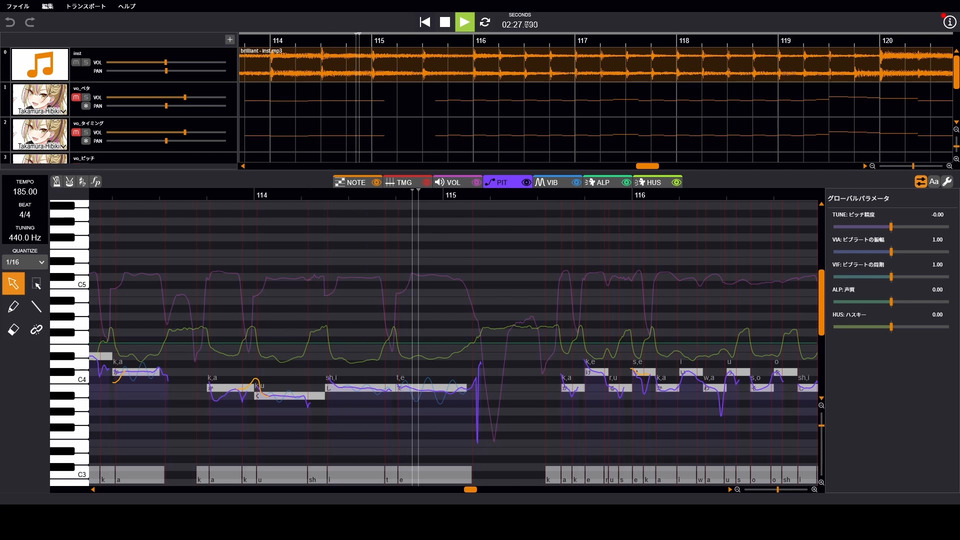Click the link chain tool icon
The height and width of the screenshot is (540, 960).
coord(37,329)
